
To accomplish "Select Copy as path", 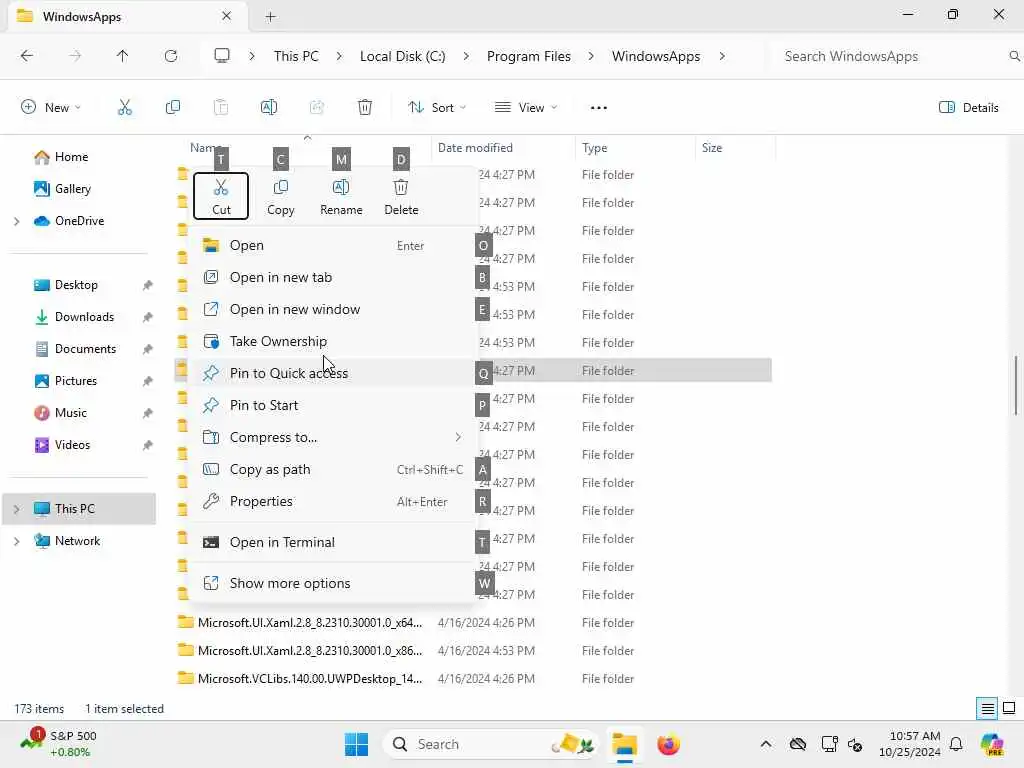I will click(333, 470).
